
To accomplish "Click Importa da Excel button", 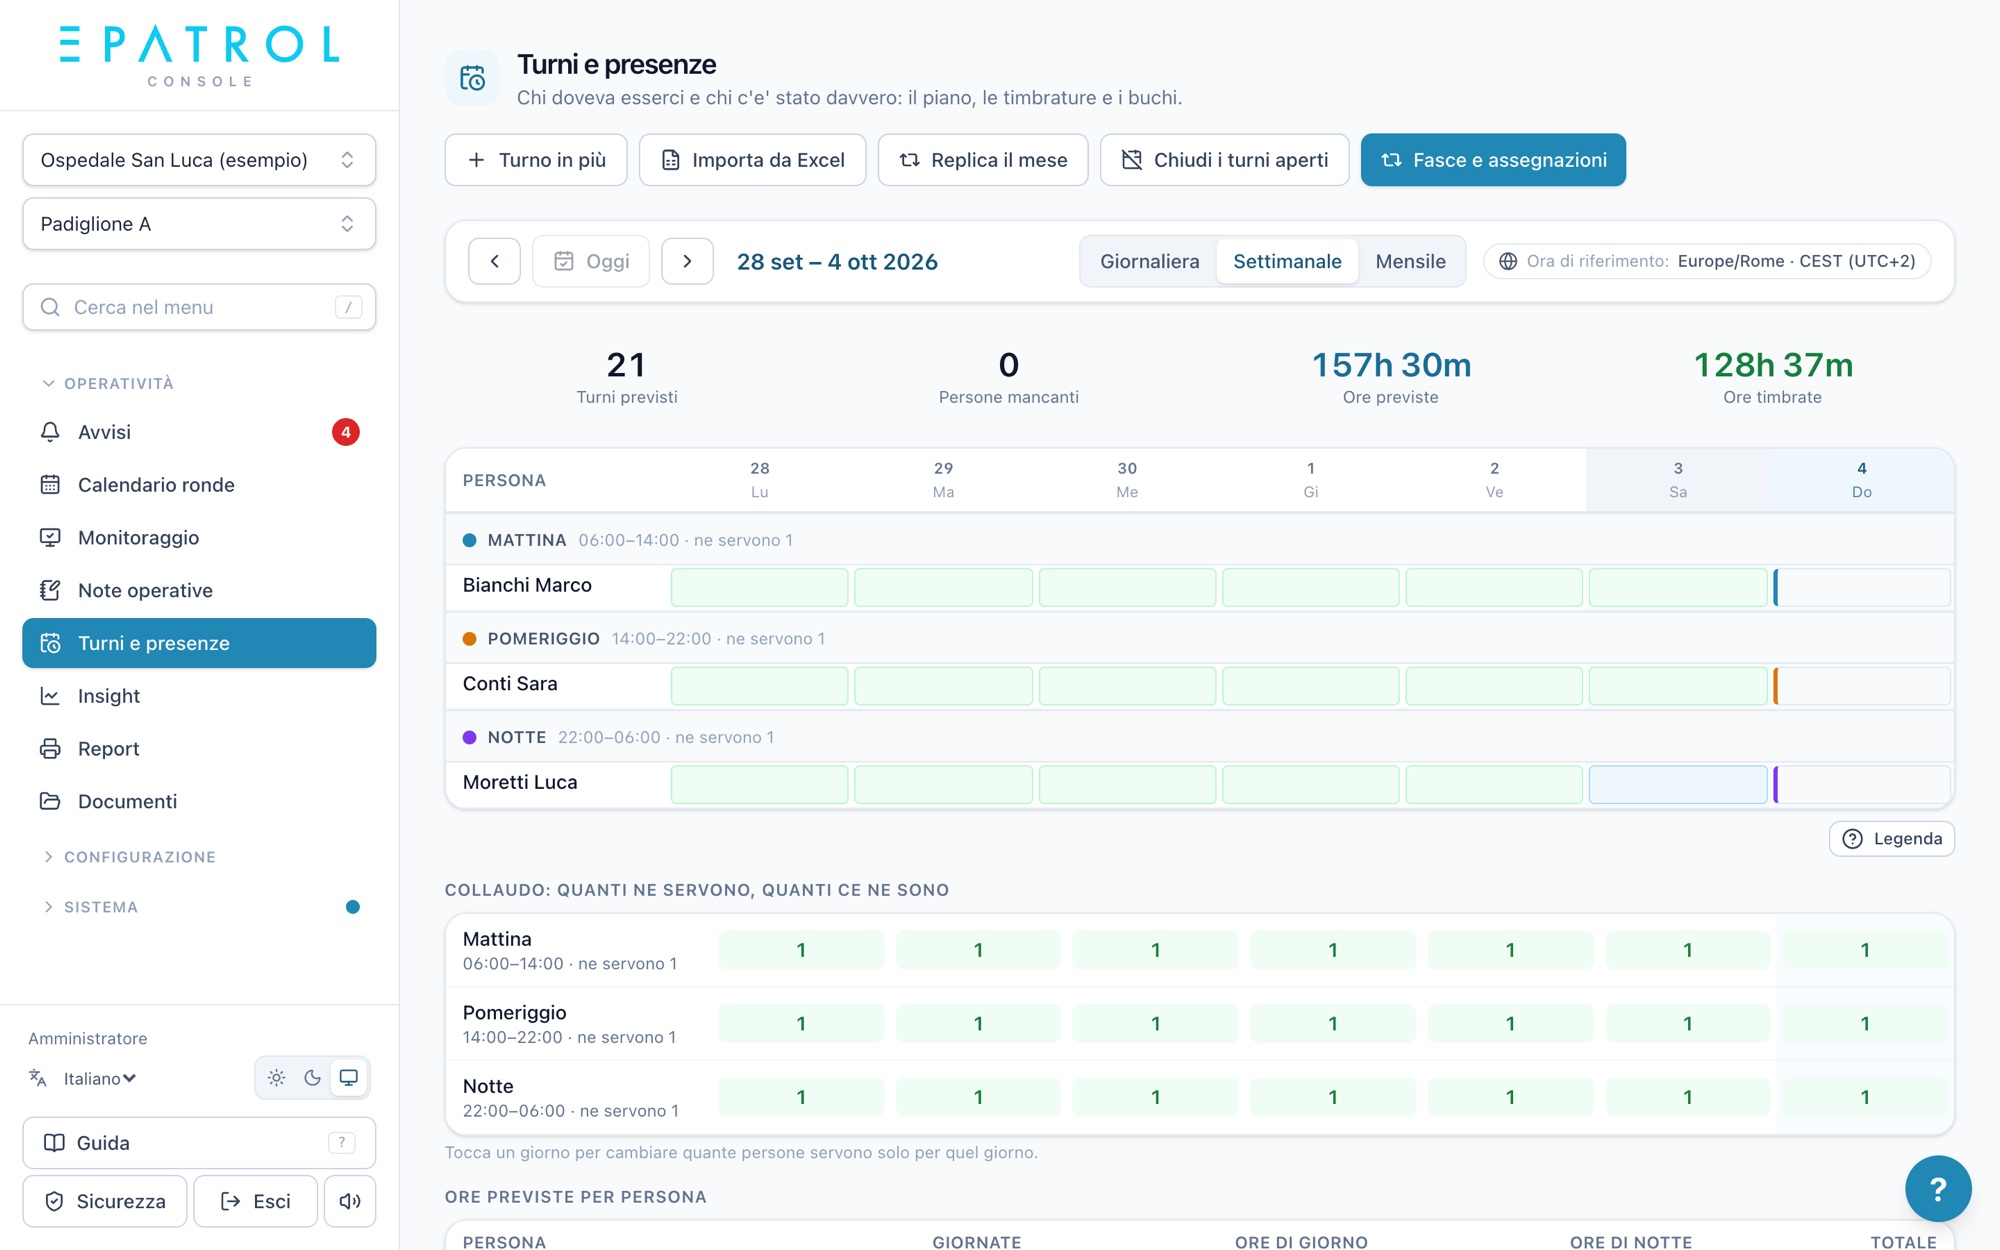I will coord(752,160).
